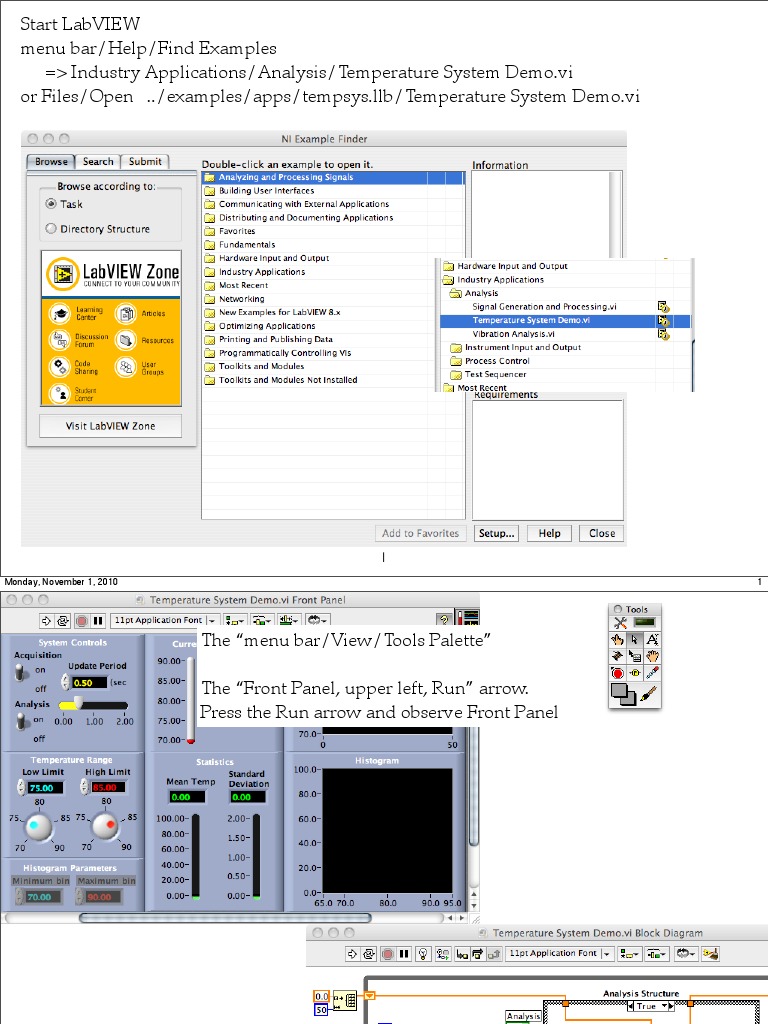Toggle Highlight Execution light bulb on the Block Diagram

coord(423,954)
